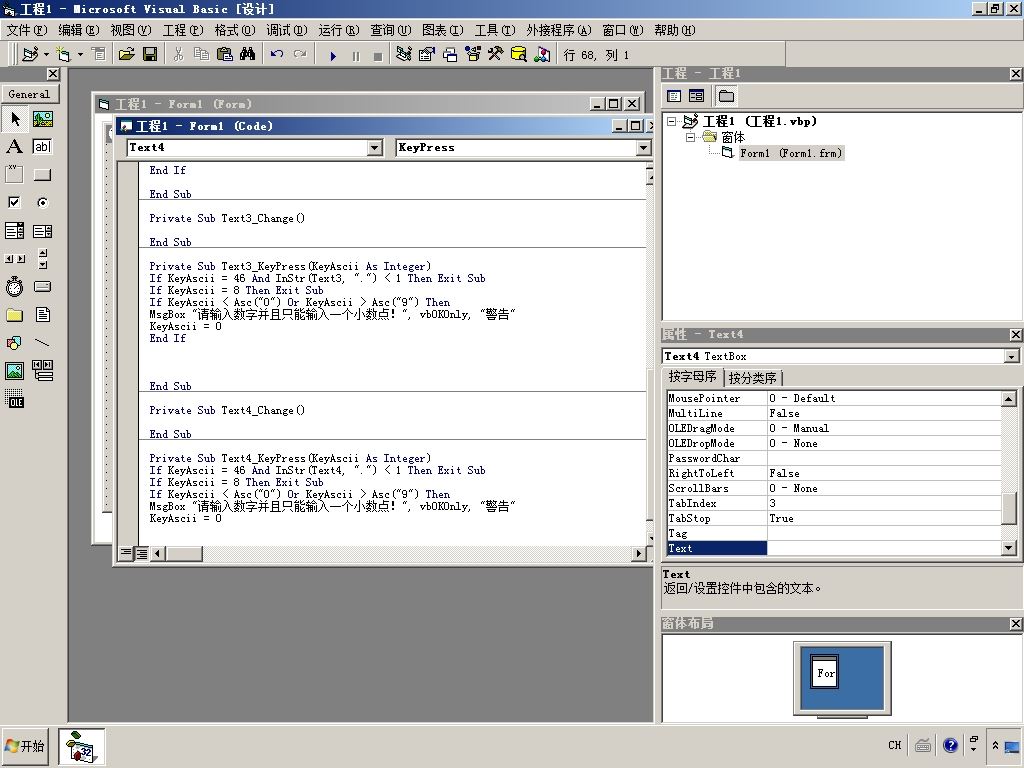Select the OLE container control
This screenshot has height=768, width=1024.
point(14,398)
